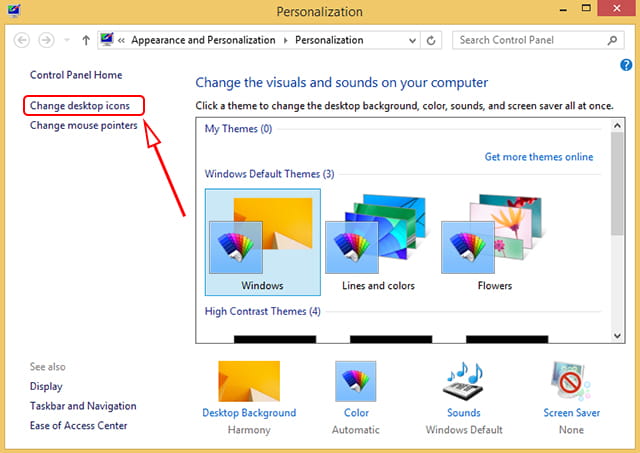Click the Screen Saver text link
This screenshot has width=640, height=453.
(571, 413)
